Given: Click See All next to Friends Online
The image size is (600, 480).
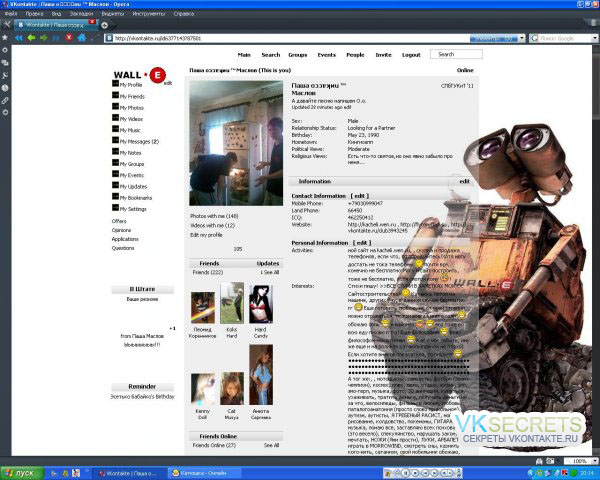Looking at the screenshot, I should coord(271,446).
